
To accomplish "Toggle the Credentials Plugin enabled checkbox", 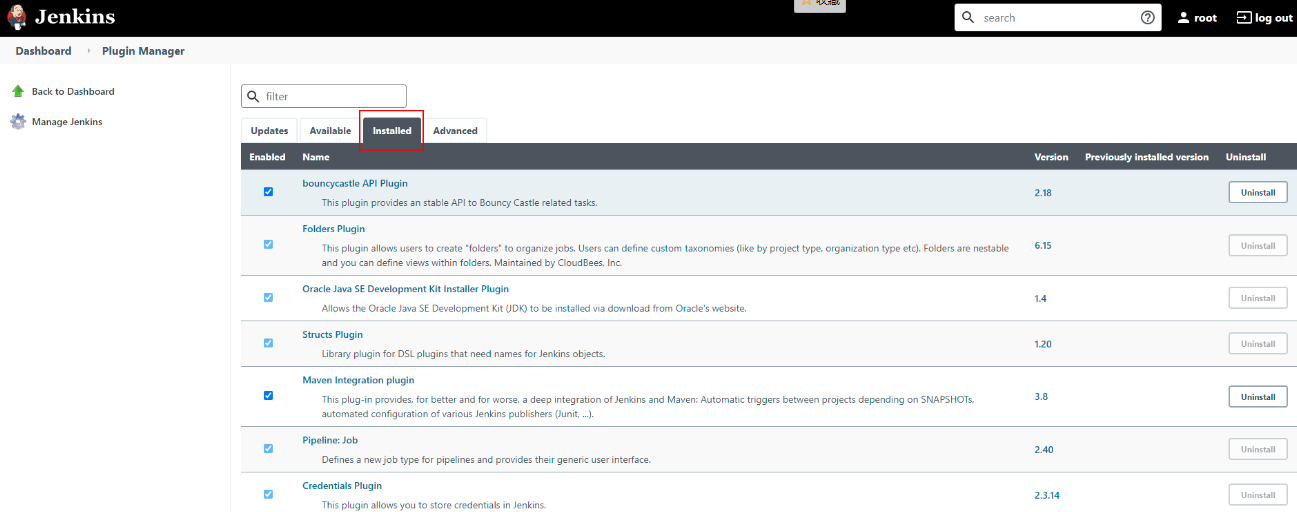I will point(268,494).
